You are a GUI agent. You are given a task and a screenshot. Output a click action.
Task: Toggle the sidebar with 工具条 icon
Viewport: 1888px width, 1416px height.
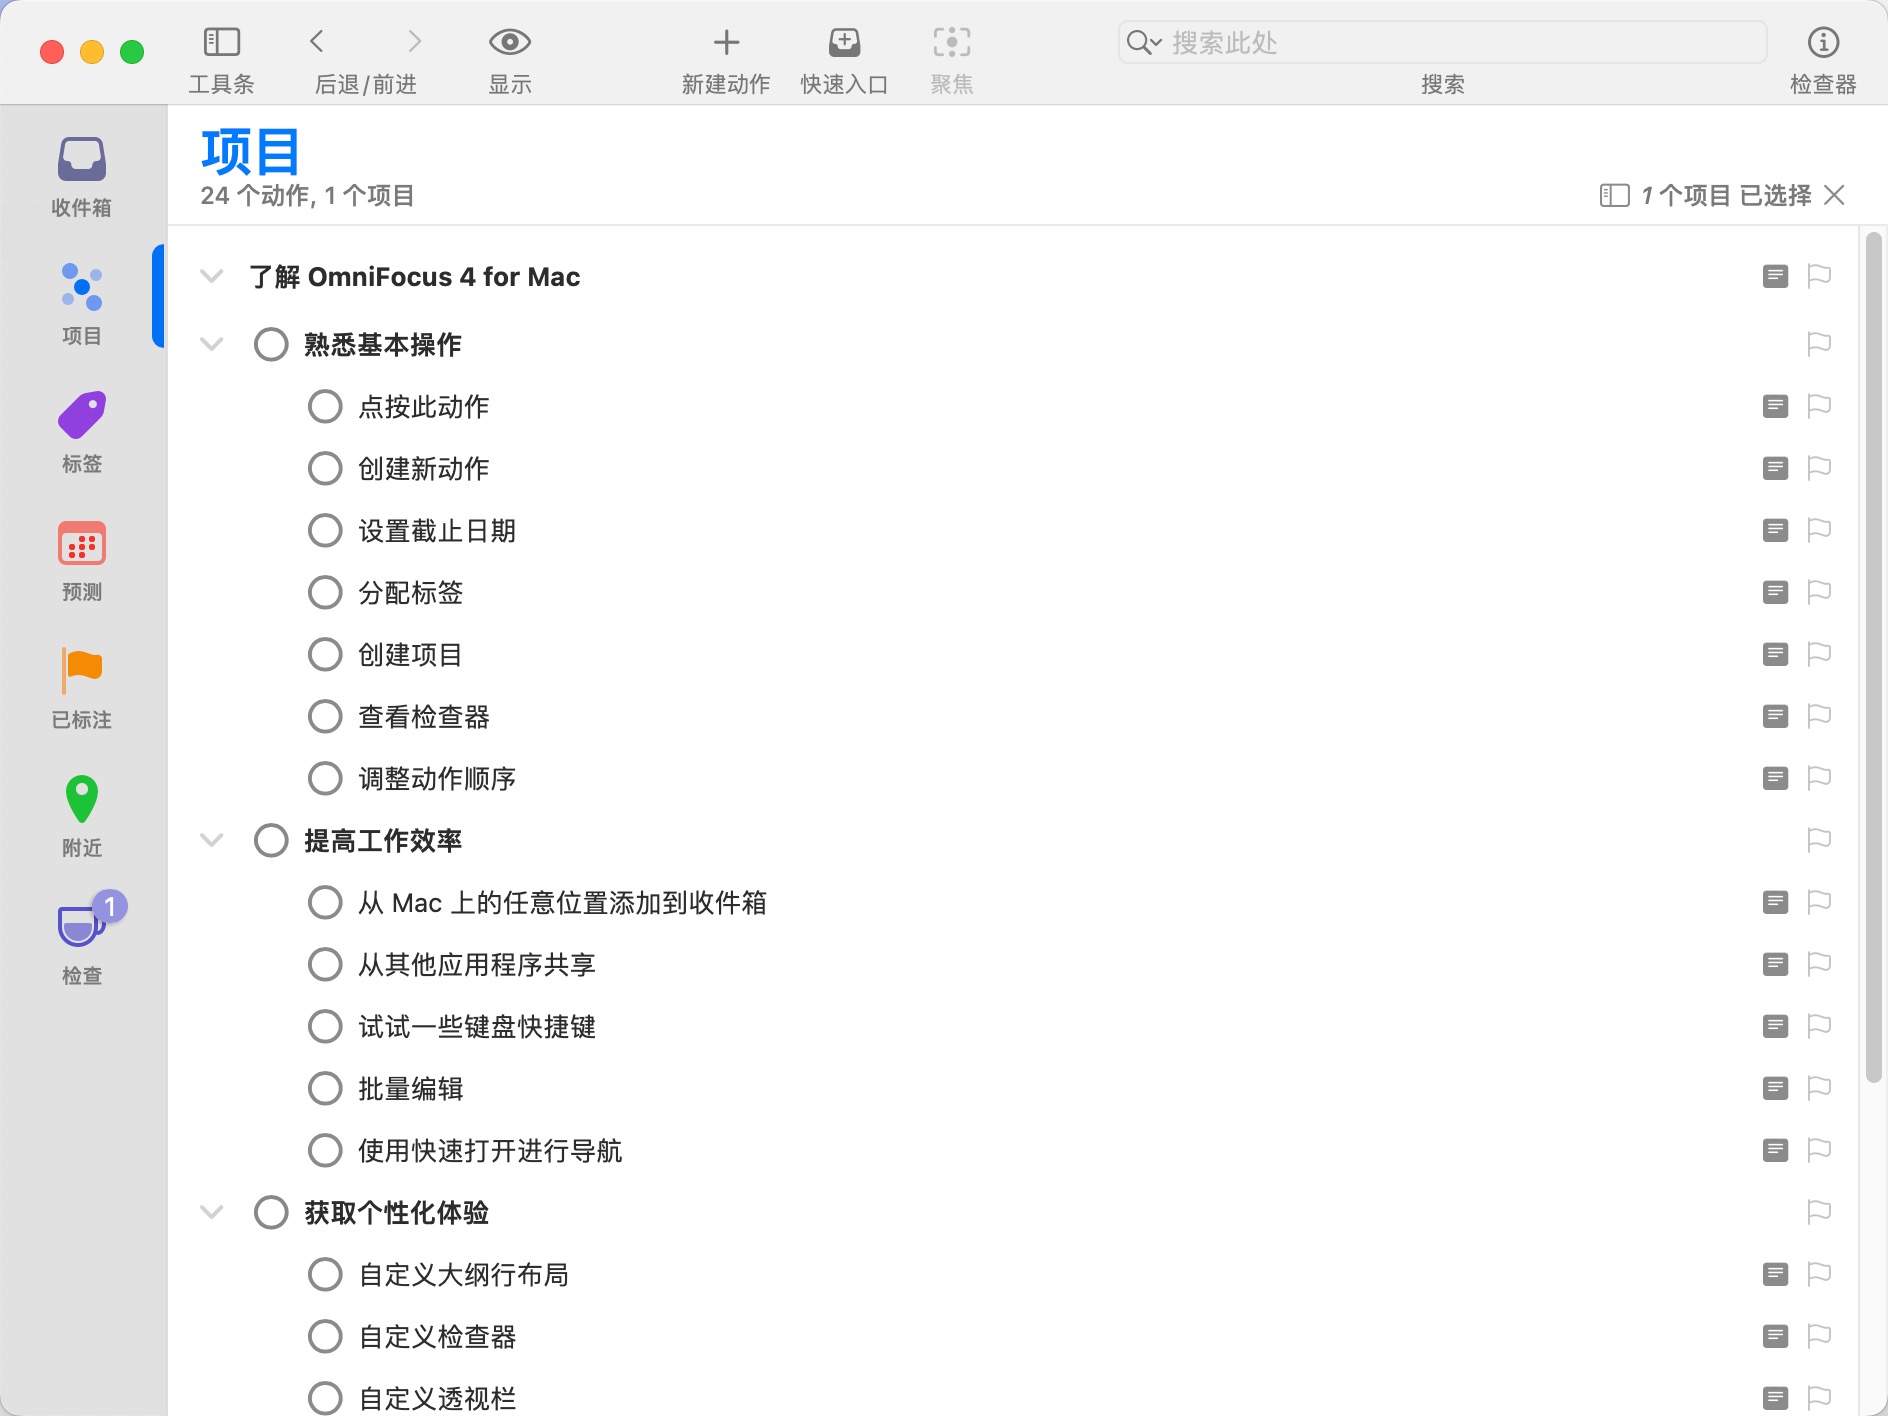click(x=221, y=42)
